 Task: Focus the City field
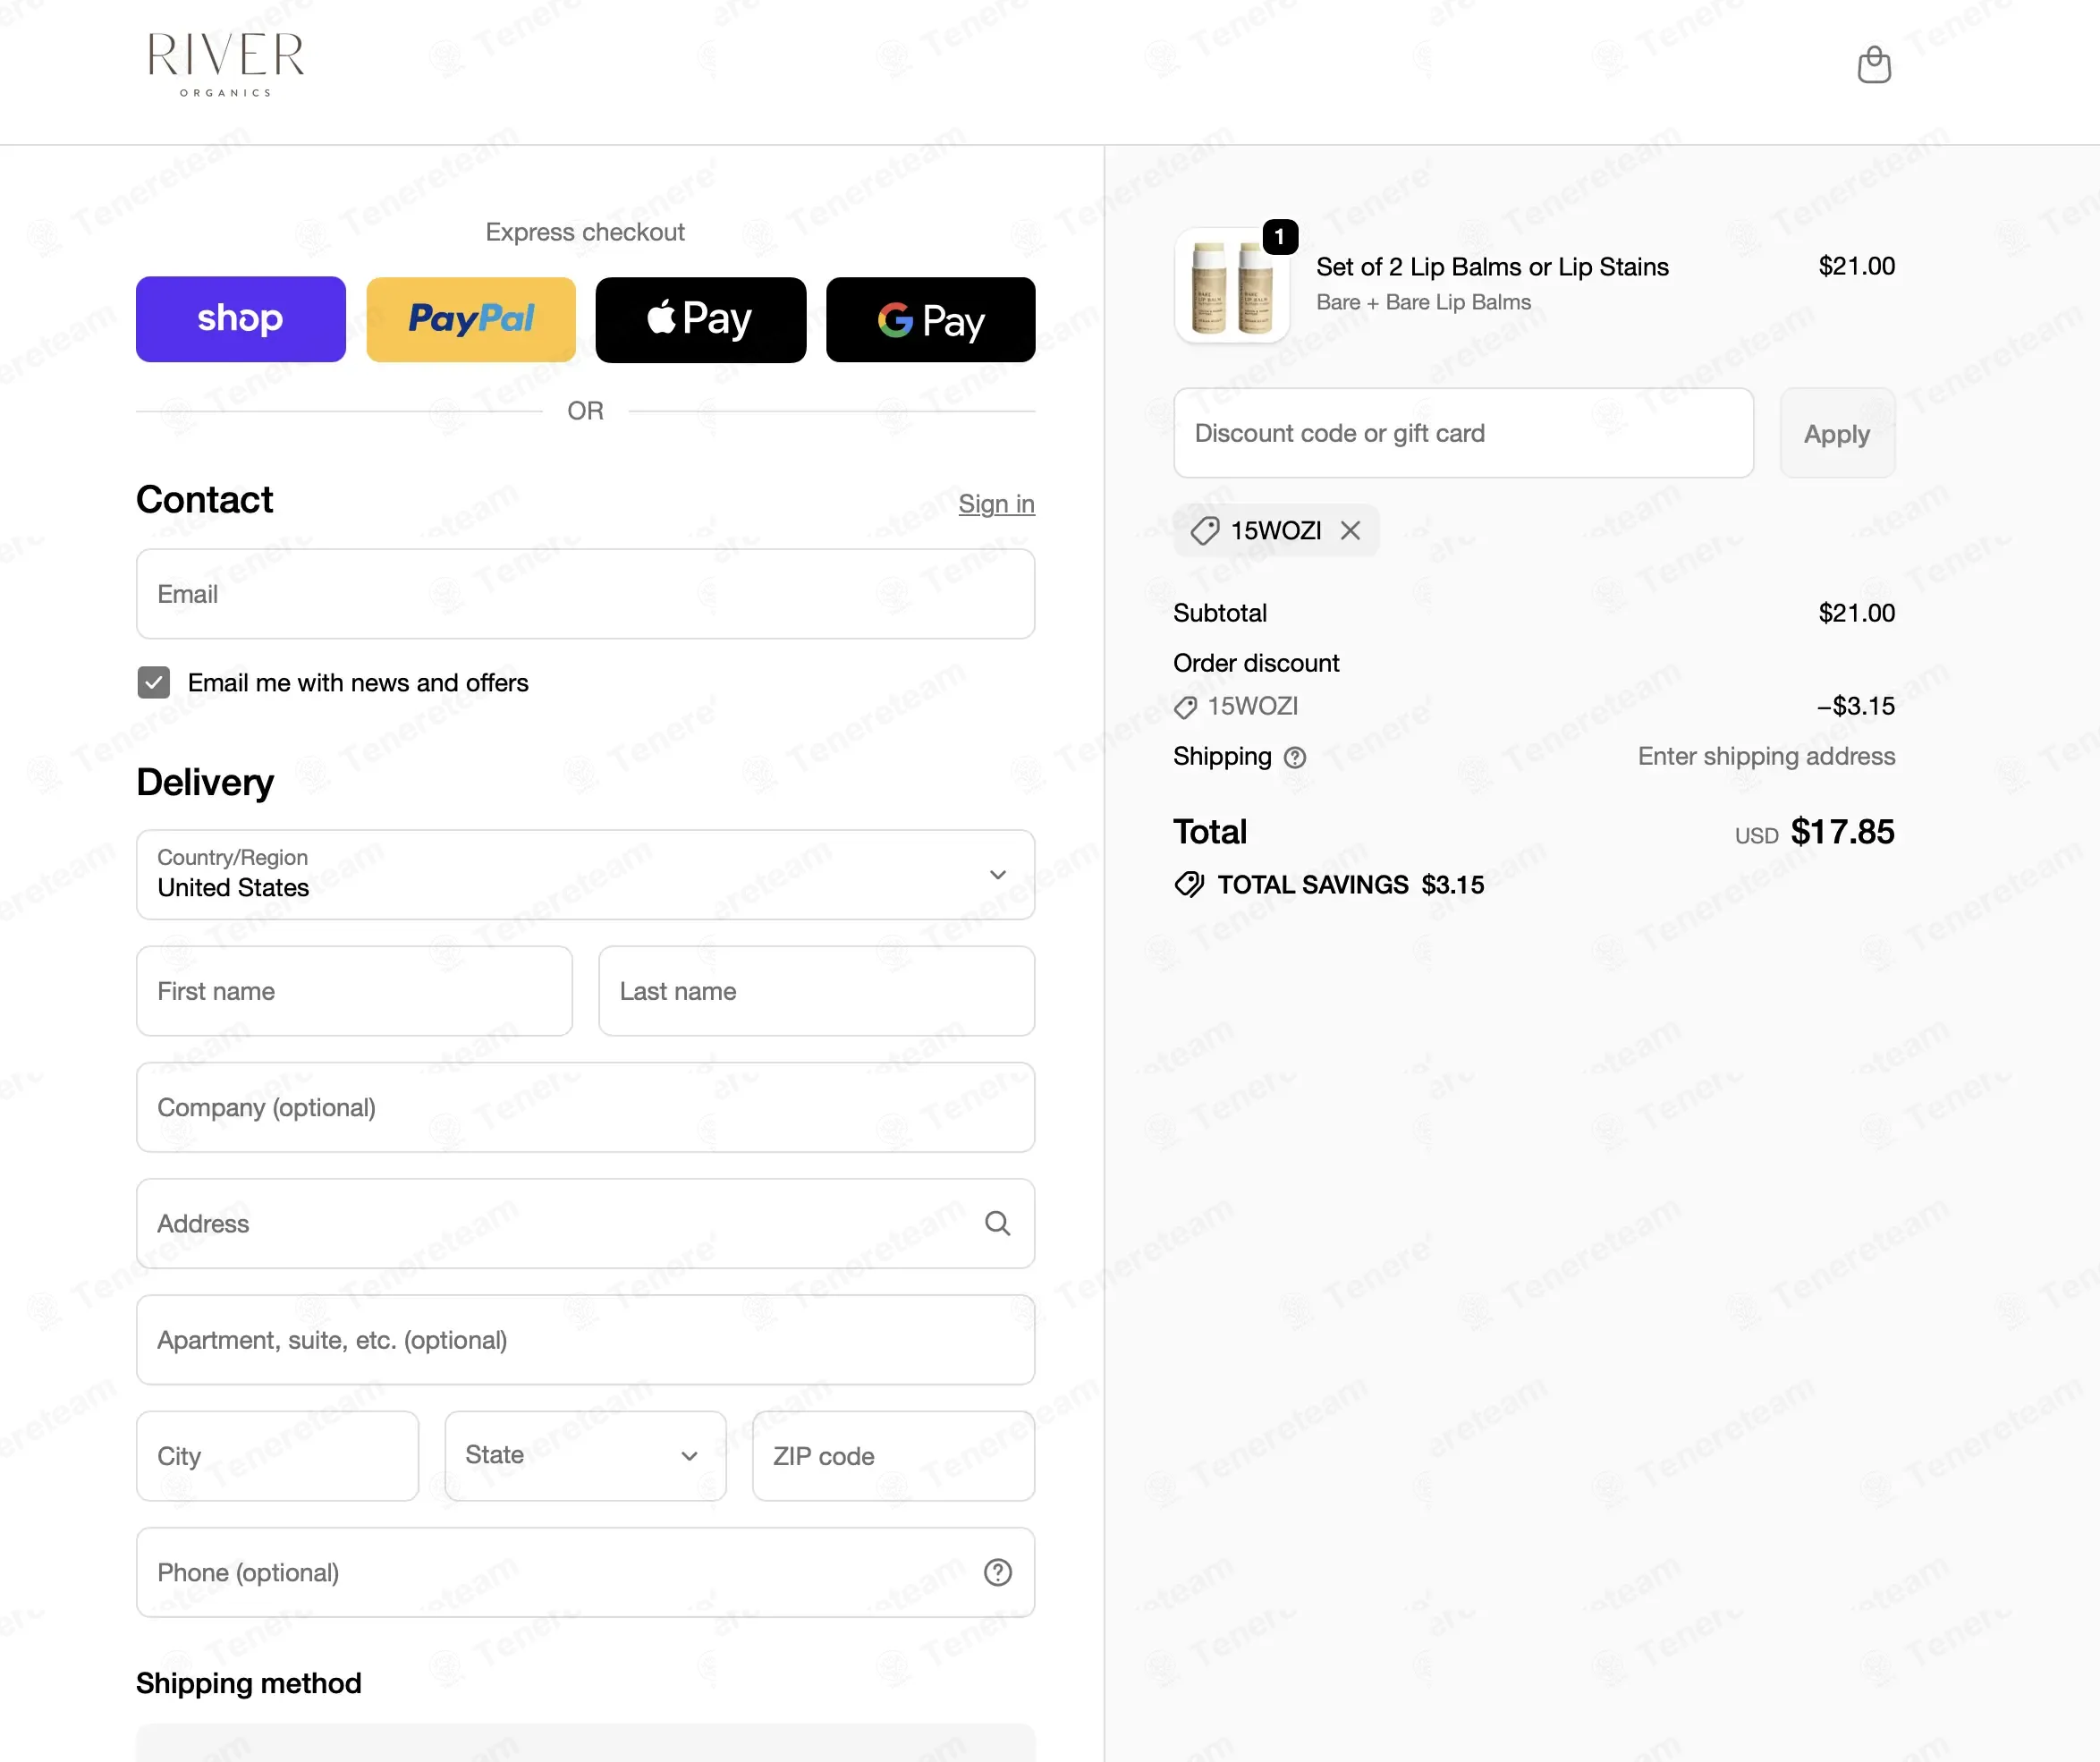tap(277, 1455)
